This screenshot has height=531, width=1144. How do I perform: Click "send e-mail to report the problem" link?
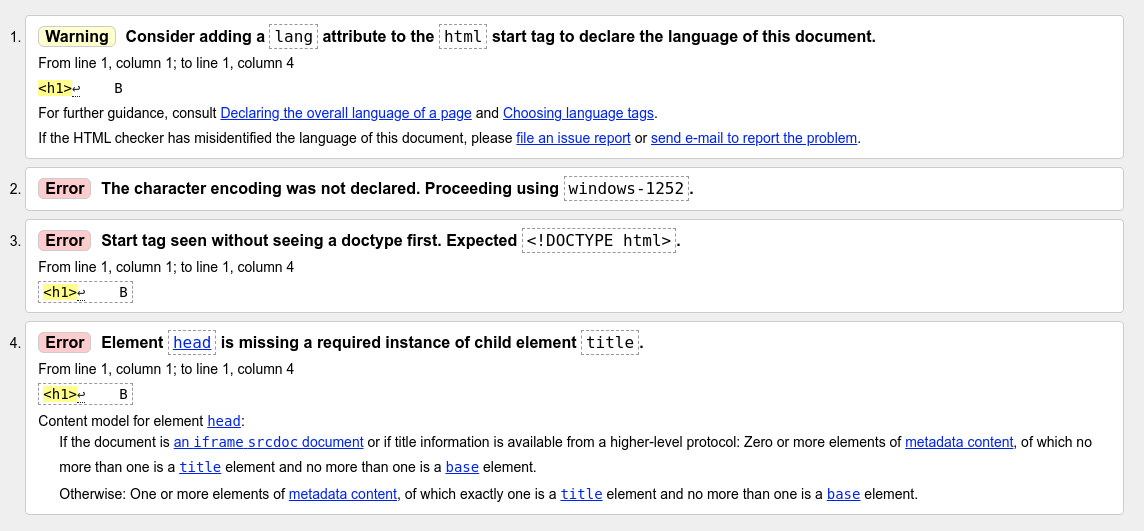point(753,138)
